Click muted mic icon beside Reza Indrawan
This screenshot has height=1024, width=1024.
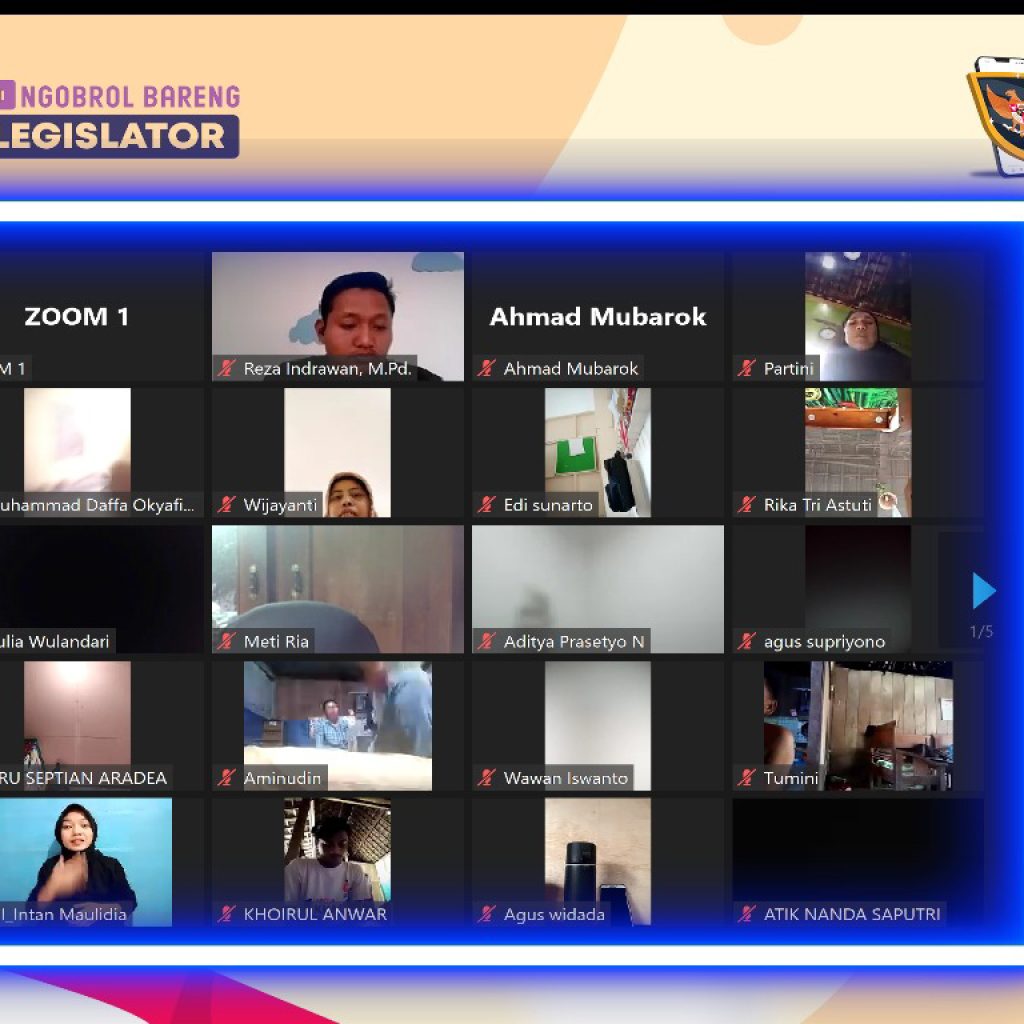point(227,369)
